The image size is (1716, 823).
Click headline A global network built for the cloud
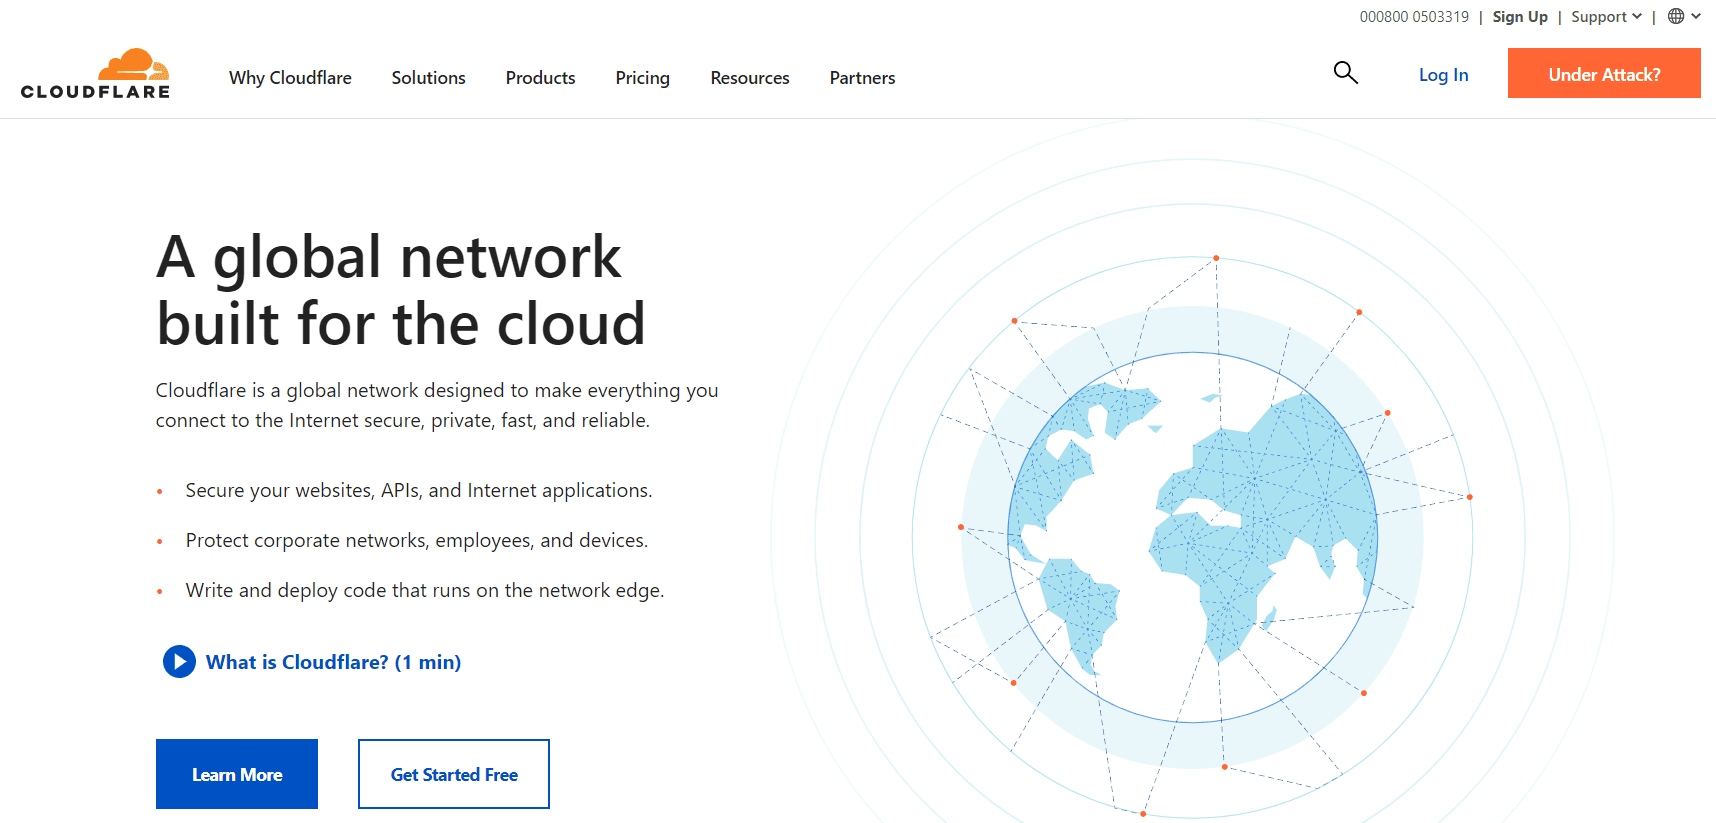[401, 290]
